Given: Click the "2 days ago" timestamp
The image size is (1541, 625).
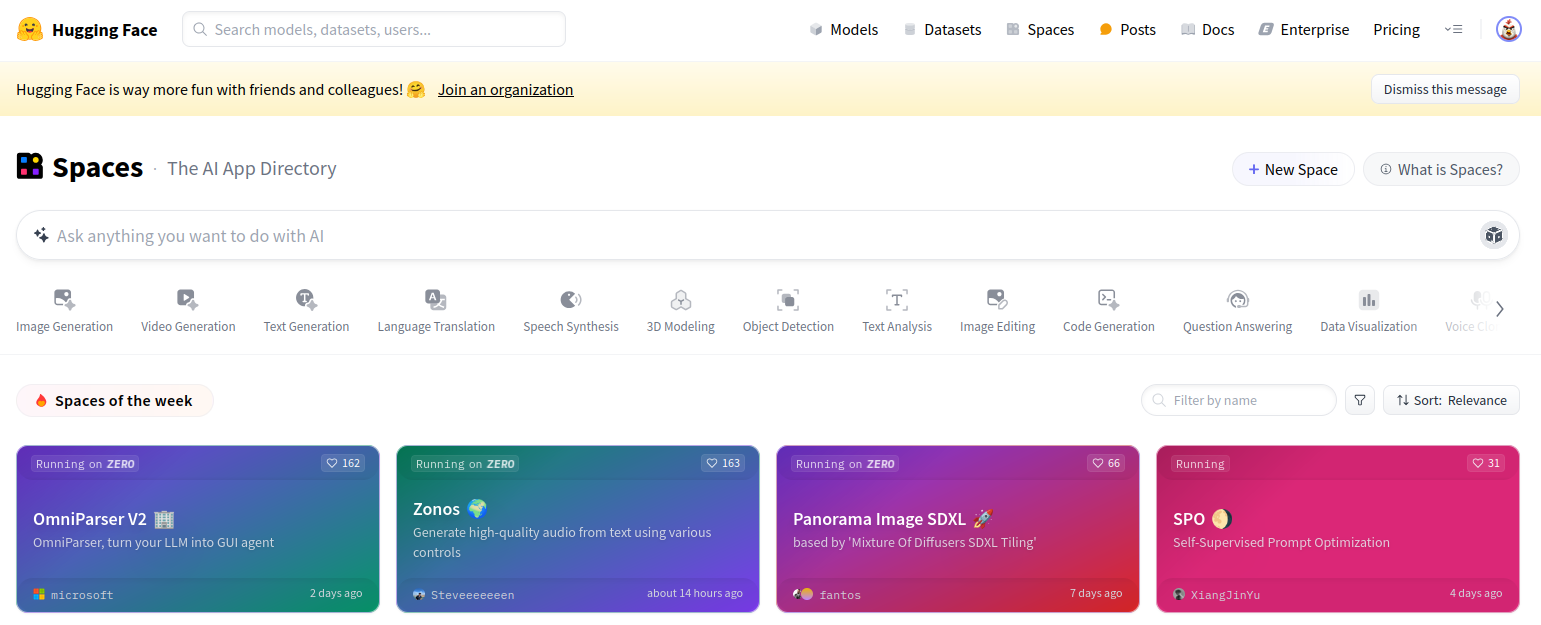Looking at the screenshot, I should coord(336,593).
